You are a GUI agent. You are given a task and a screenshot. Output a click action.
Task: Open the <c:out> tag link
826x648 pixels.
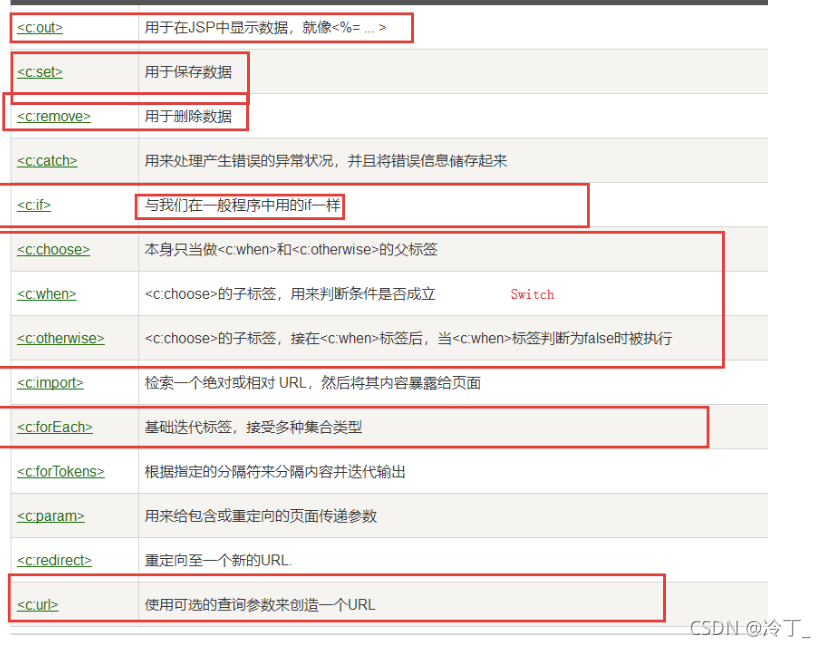tap(40, 27)
